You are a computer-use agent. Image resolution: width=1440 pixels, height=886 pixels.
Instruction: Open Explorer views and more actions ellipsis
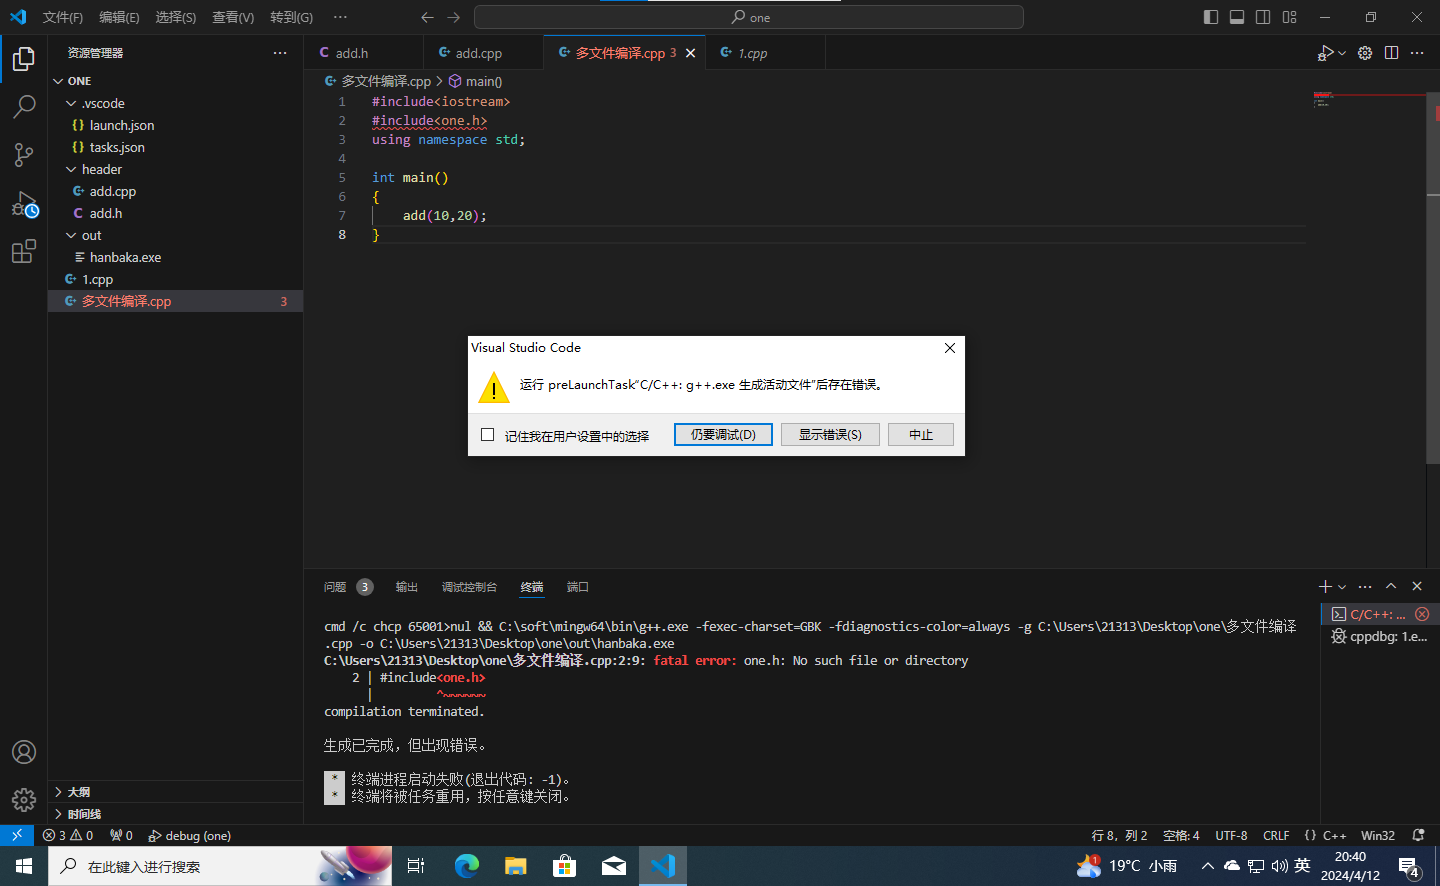280,53
